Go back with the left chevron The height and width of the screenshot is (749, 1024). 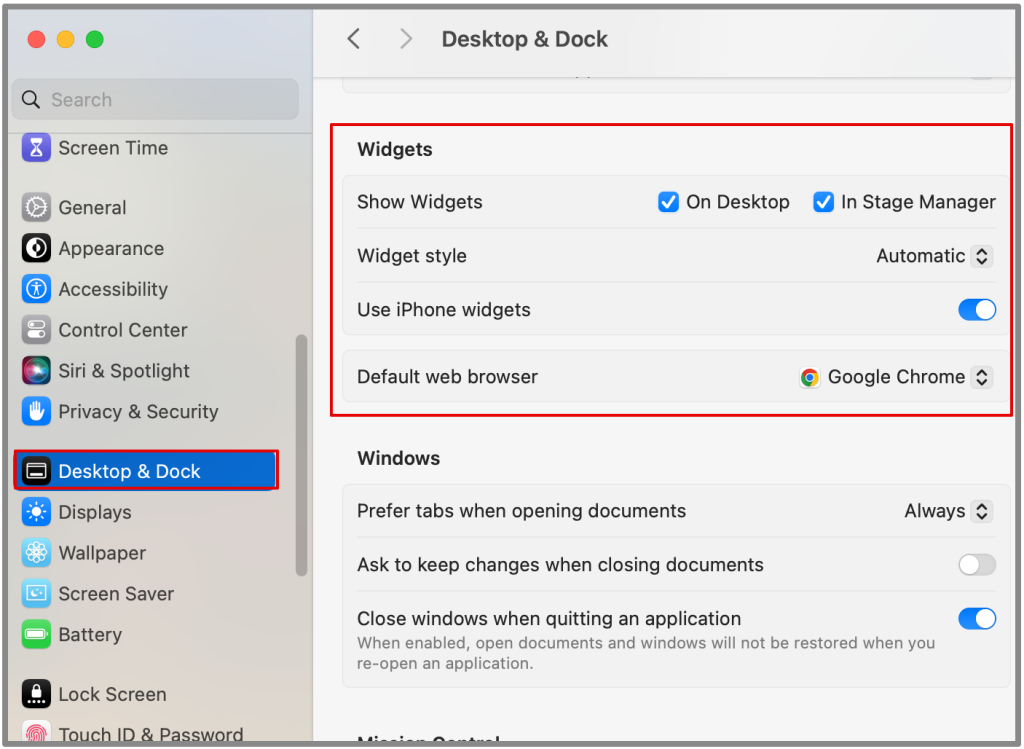pos(353,39)
